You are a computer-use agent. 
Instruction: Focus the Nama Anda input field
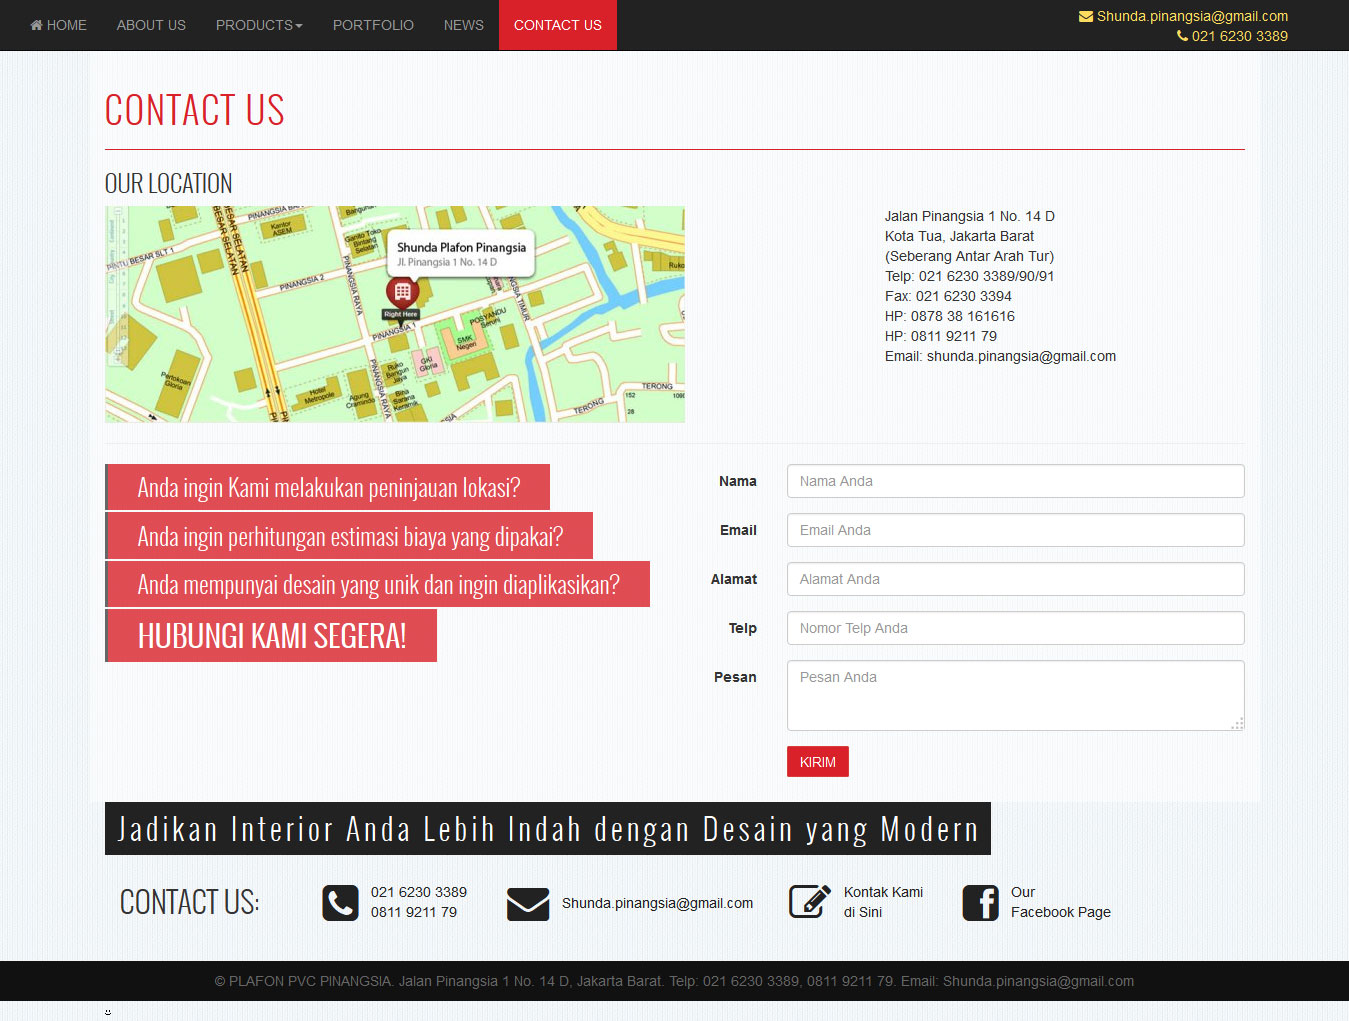coord(1015,481)
